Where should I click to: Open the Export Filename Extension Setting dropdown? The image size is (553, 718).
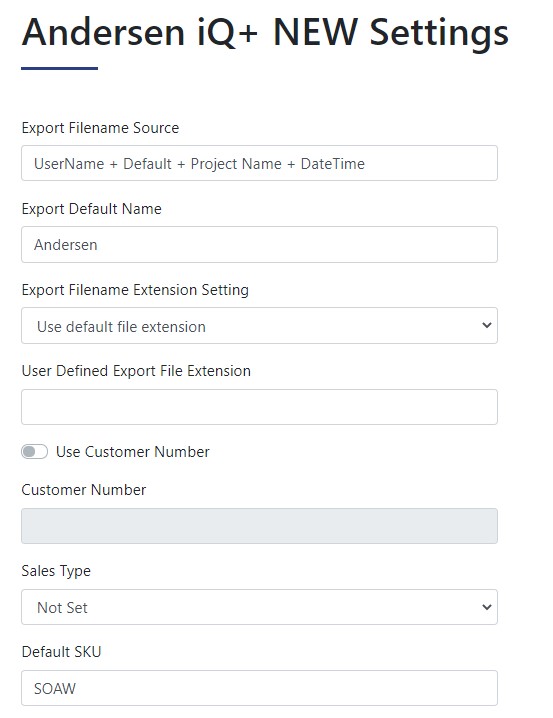259,326
